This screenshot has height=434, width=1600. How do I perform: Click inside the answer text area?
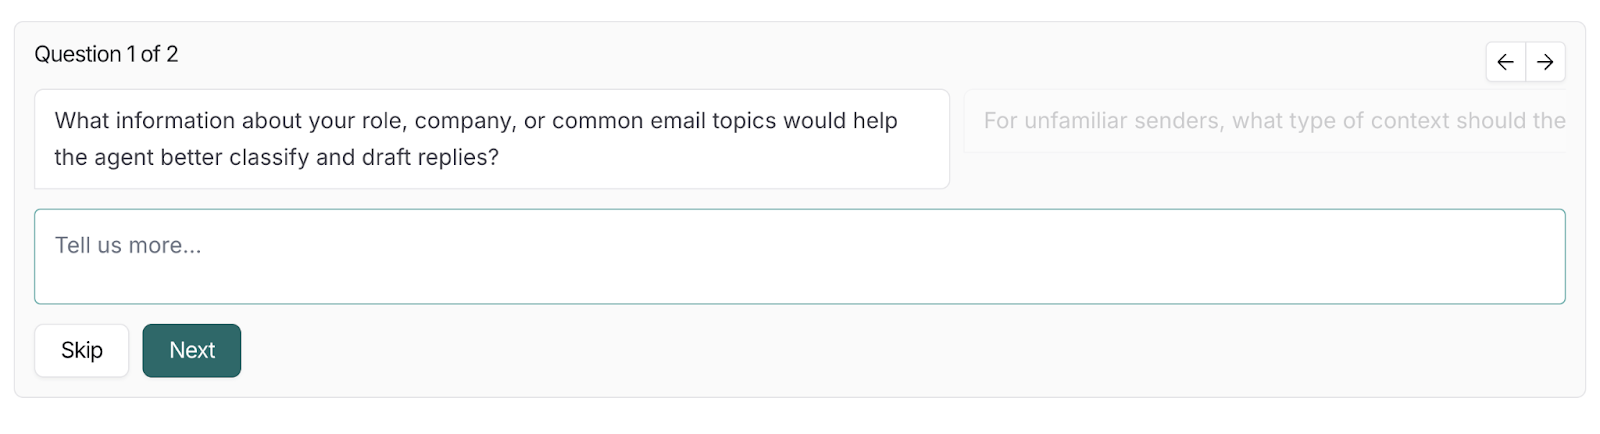799,256
